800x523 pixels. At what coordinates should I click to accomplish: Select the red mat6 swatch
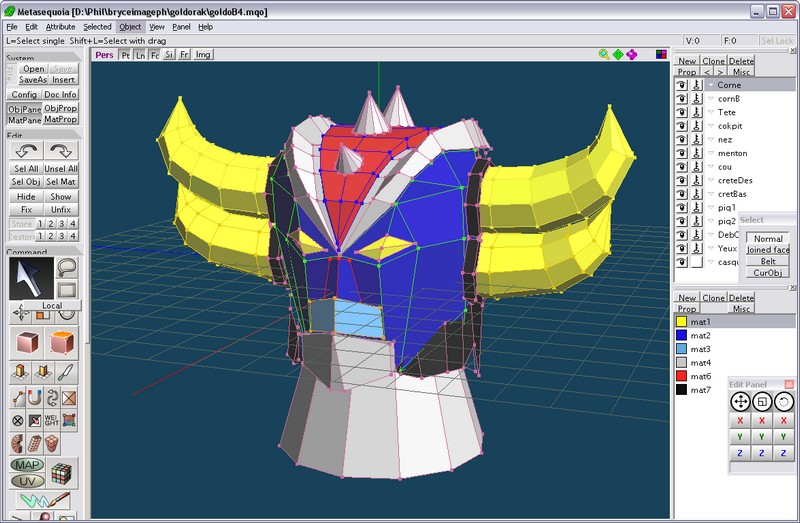pyautogui.click(x=682, y=376)
